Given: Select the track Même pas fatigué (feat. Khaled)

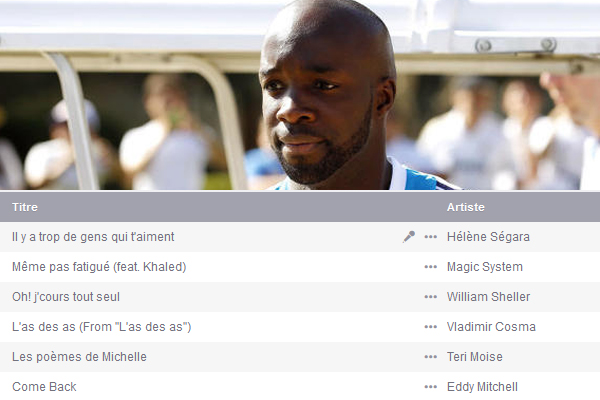Looking at the screenshot, I should 99,267.
